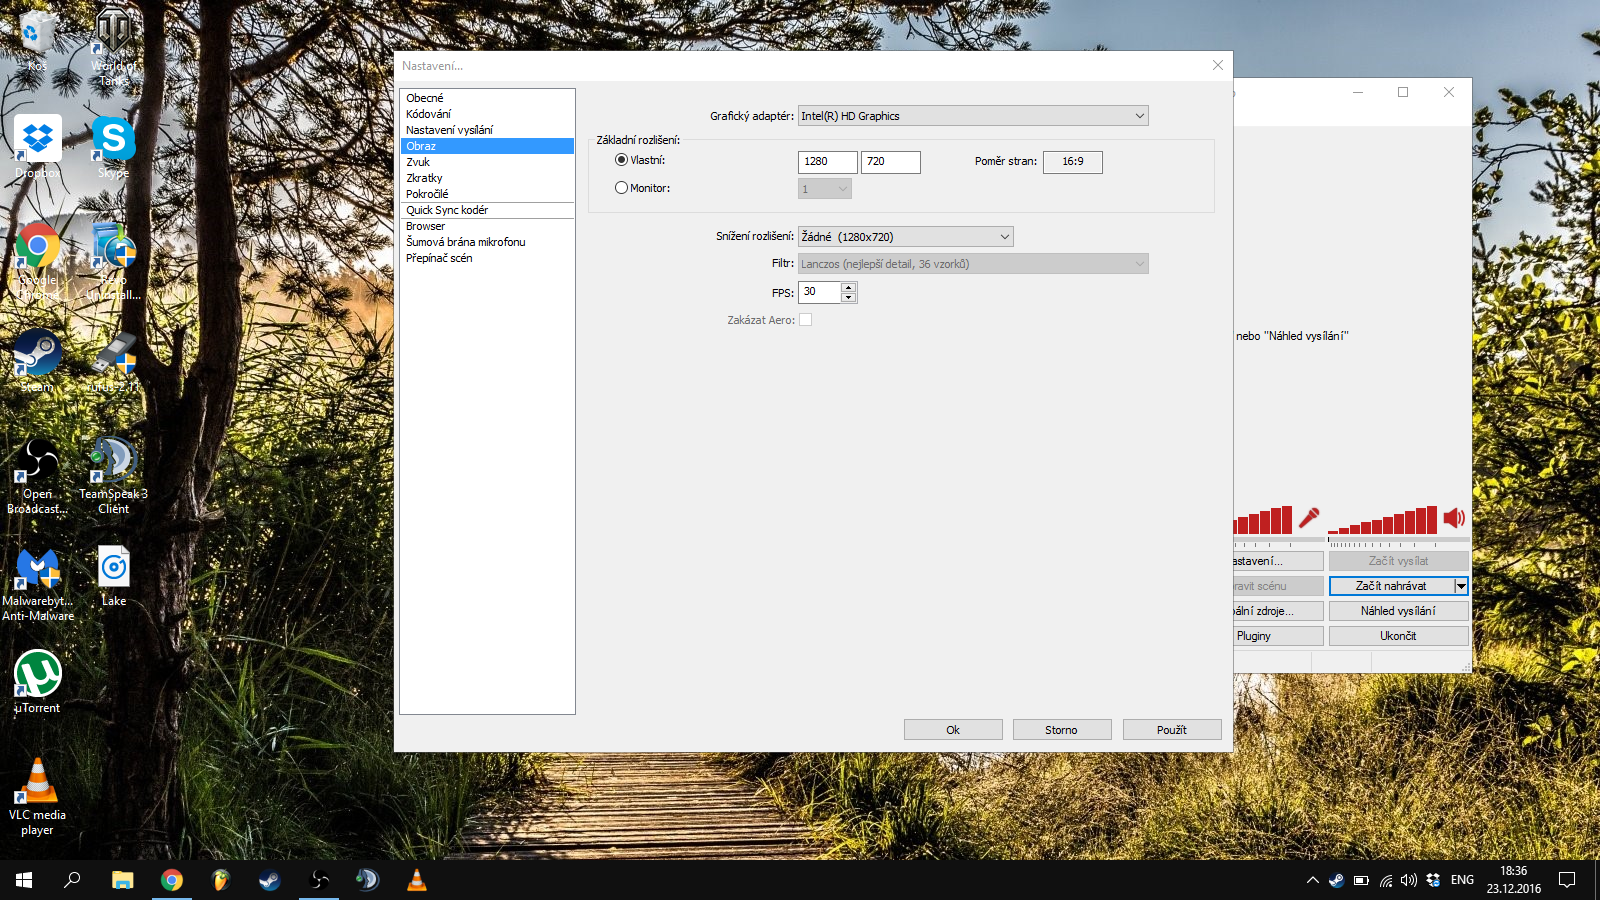Open the uTorrent desktop shortcut
Screen dimensions: 1600x900
[x=38, y=675]
